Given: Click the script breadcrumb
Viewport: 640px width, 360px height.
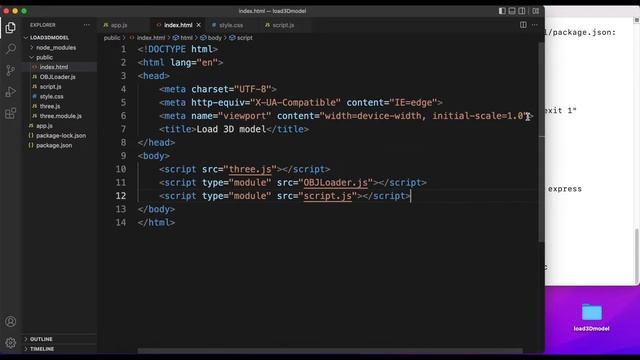Looking at the screenshot, I should [244, 38].
